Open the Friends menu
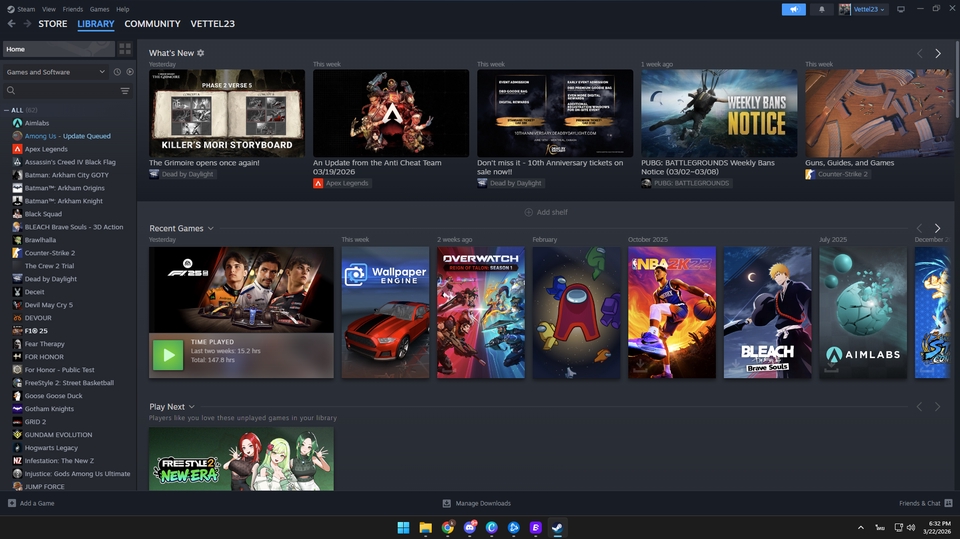This screenshot has height=539, width=960. (73, 9)
